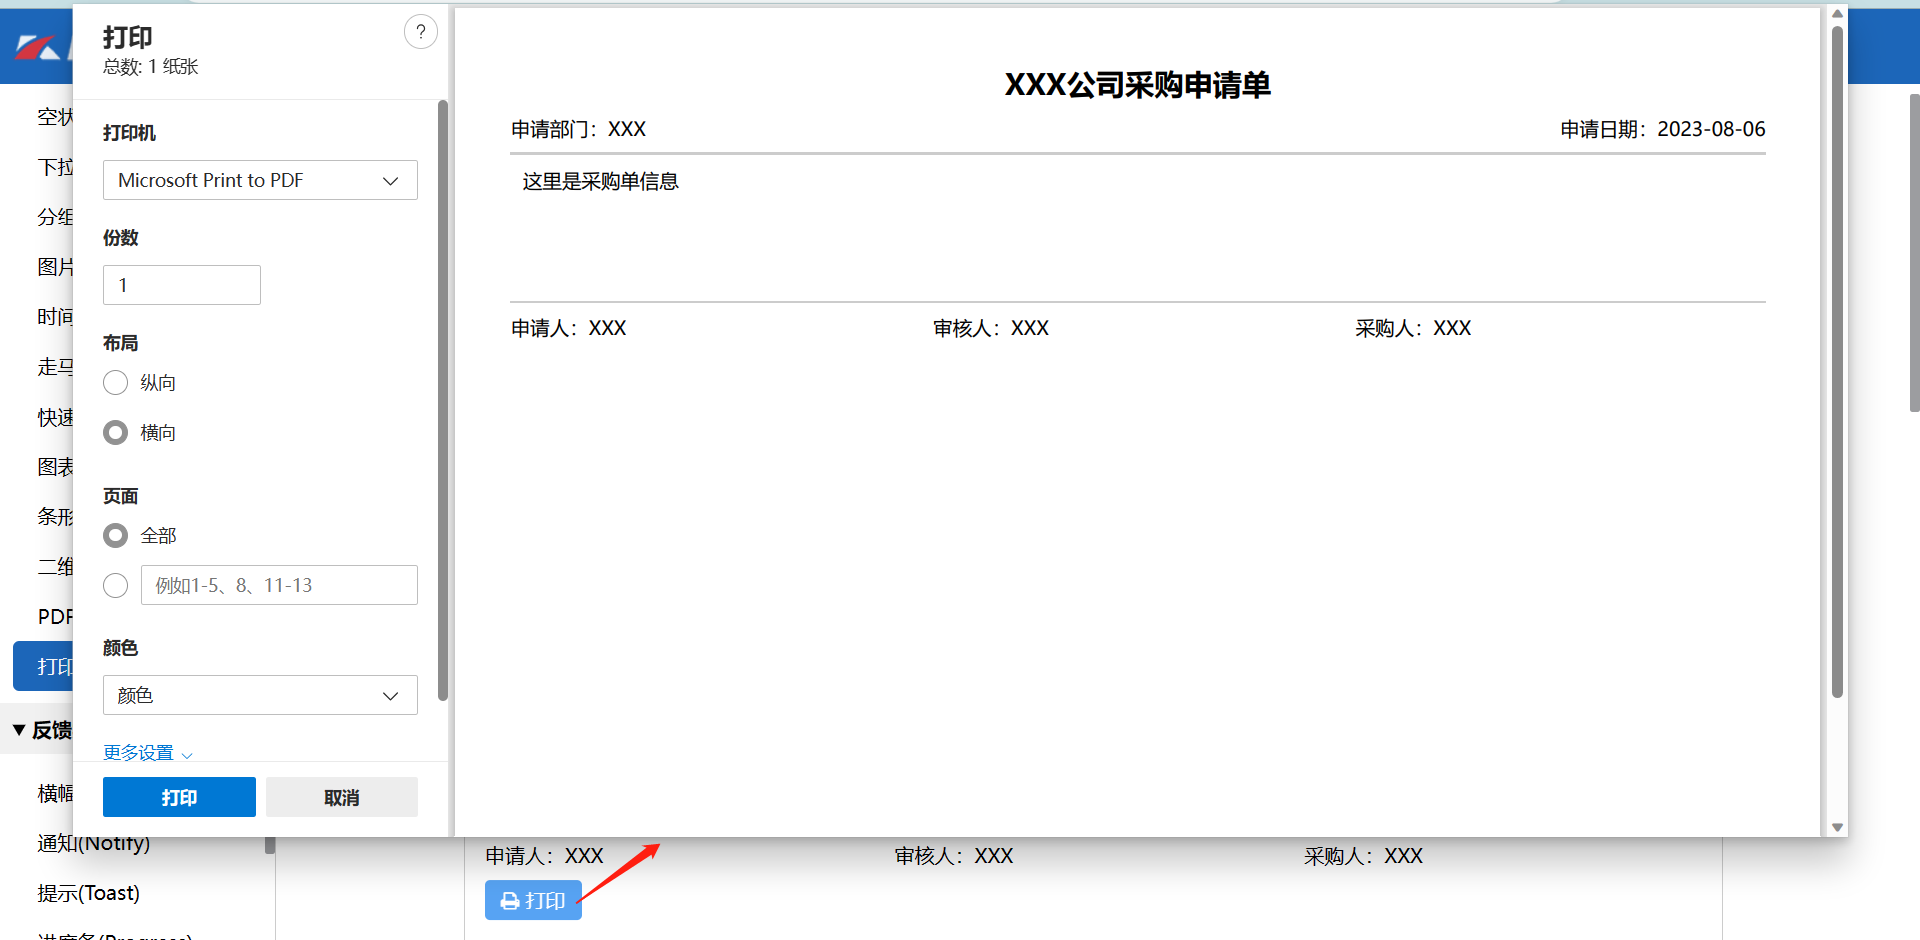Click 采购人：XXX in preview
The height and width of the screenshot is (940, 1920).
pyautogui.click(x=1413, y=328)
